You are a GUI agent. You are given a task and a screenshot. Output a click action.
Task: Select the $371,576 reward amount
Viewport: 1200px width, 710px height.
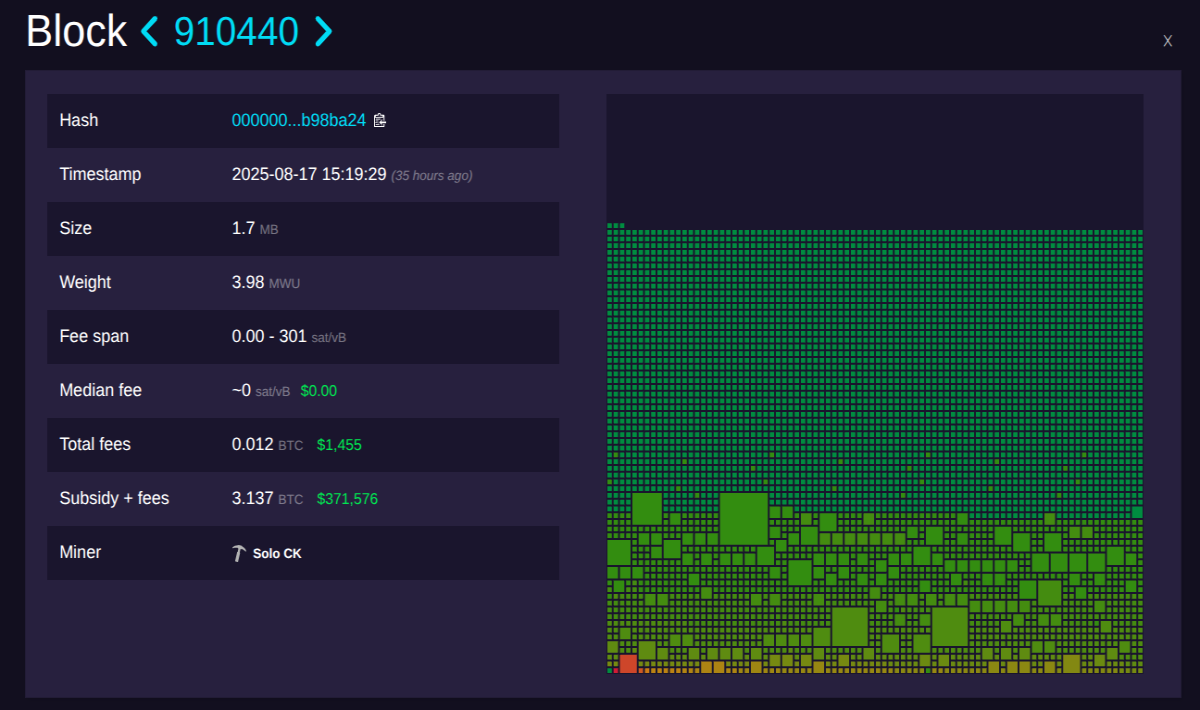(x=347, y=499)
